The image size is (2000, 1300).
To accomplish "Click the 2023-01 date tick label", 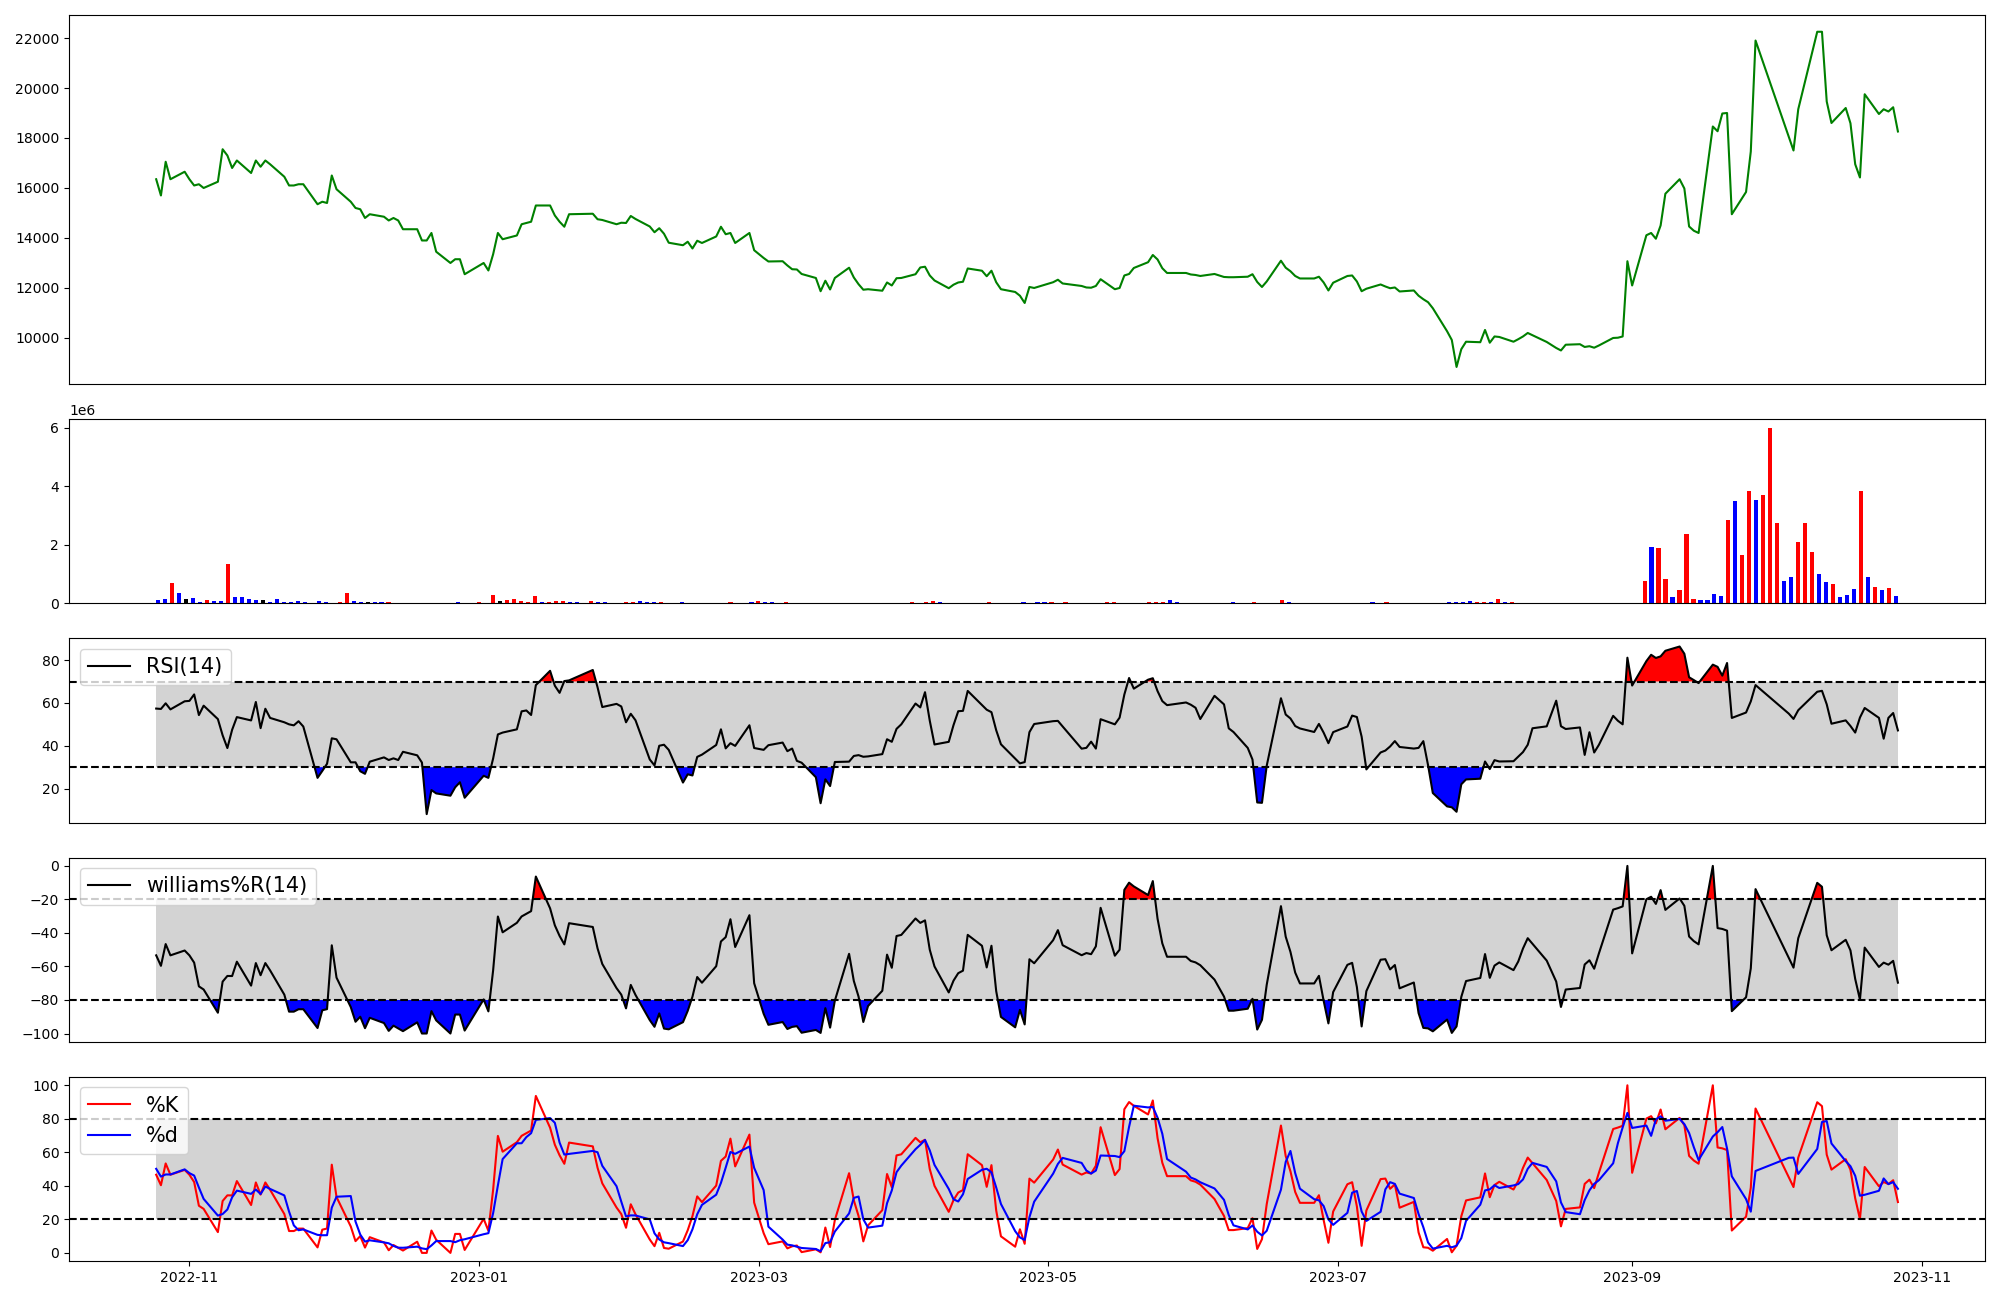I will [x=480, y=1277].
